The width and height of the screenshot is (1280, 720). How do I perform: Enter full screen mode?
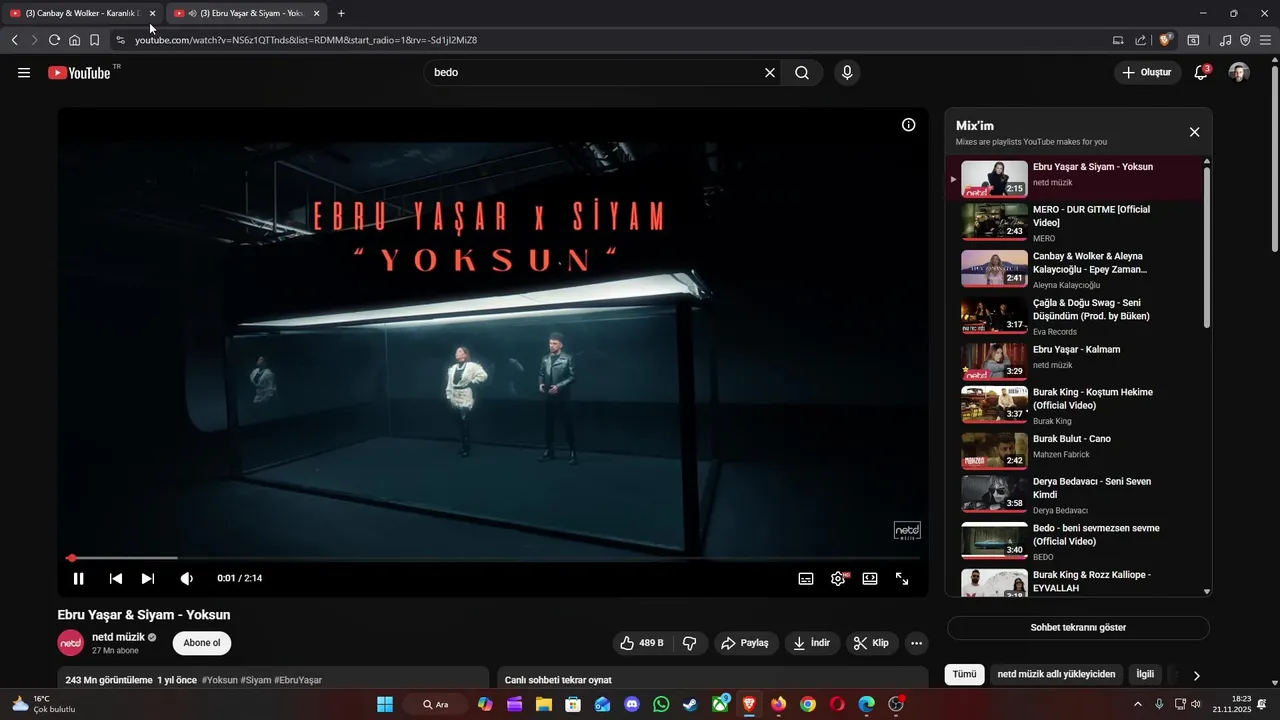pyautogui.click(x=902, y=578)
